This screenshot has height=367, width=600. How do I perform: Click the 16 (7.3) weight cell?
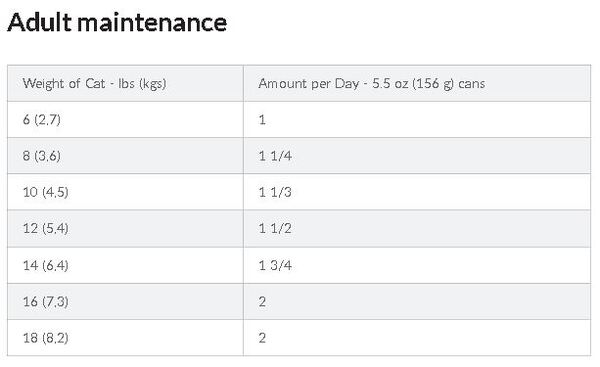pyautogui.click(x=125, y=302)
